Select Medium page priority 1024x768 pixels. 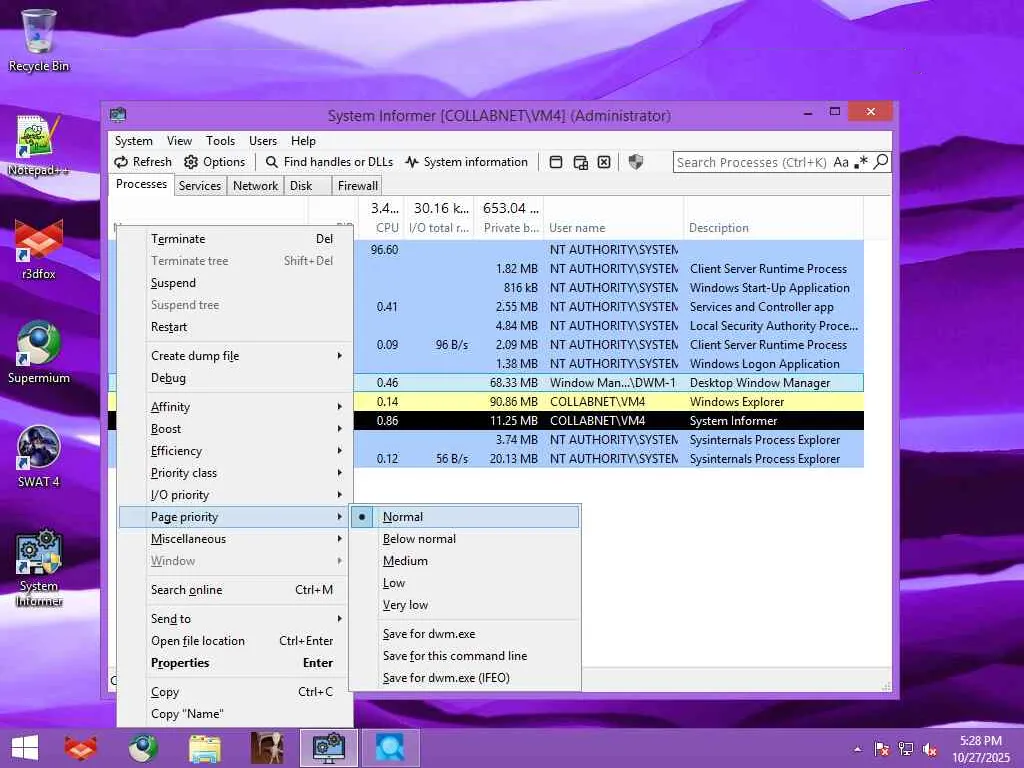coord(465,561)
